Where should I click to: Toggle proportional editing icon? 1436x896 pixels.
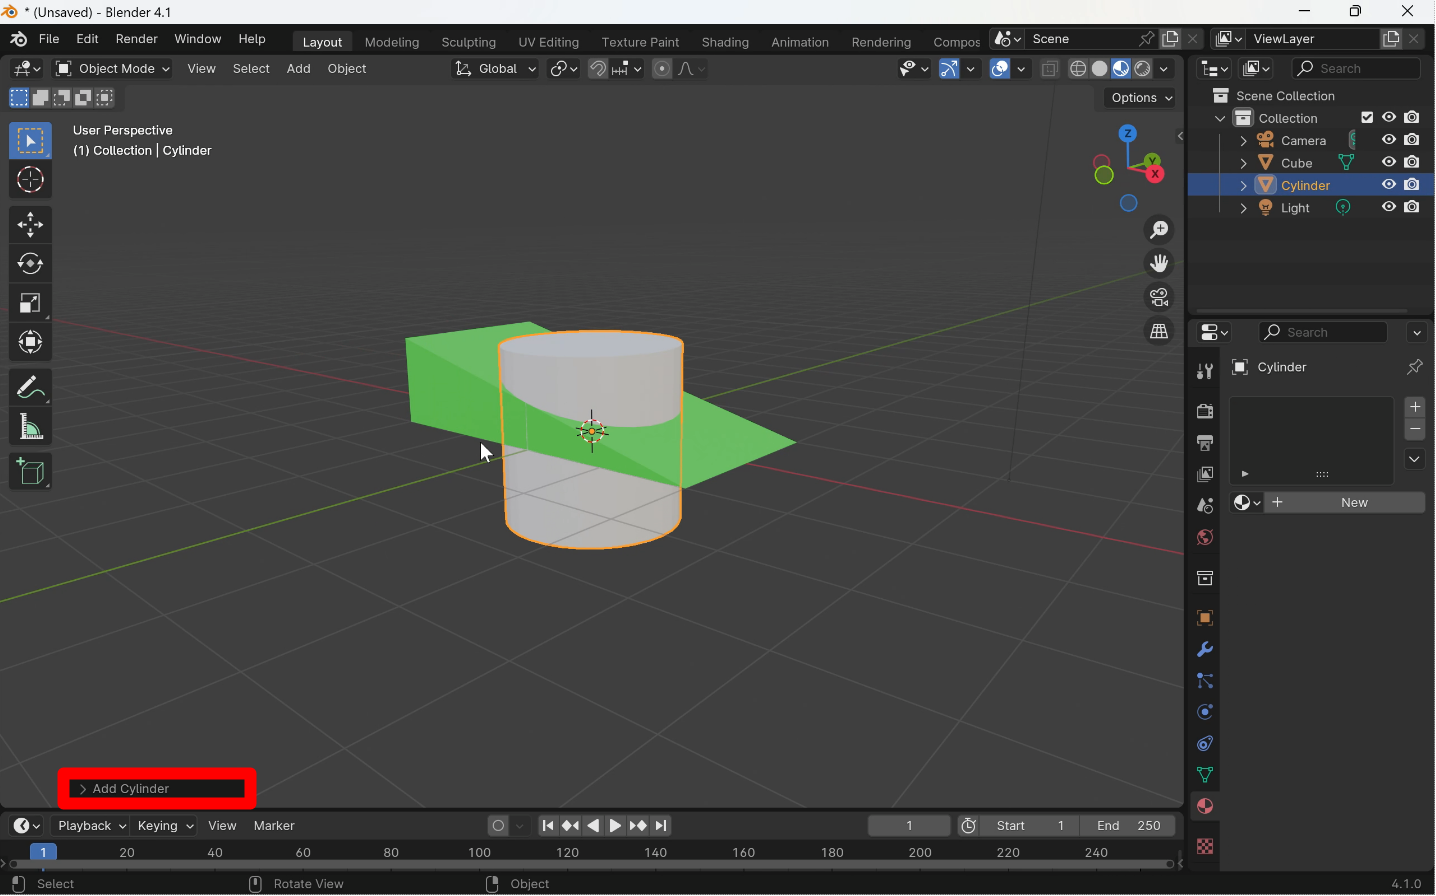(662, 69)
